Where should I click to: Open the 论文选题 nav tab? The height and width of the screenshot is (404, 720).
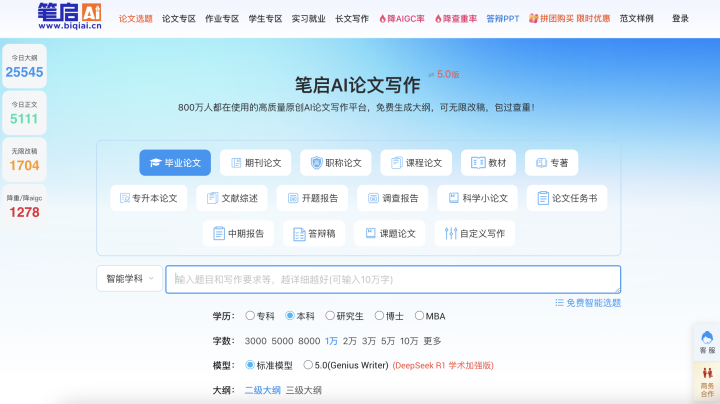(x=135, y=19)
